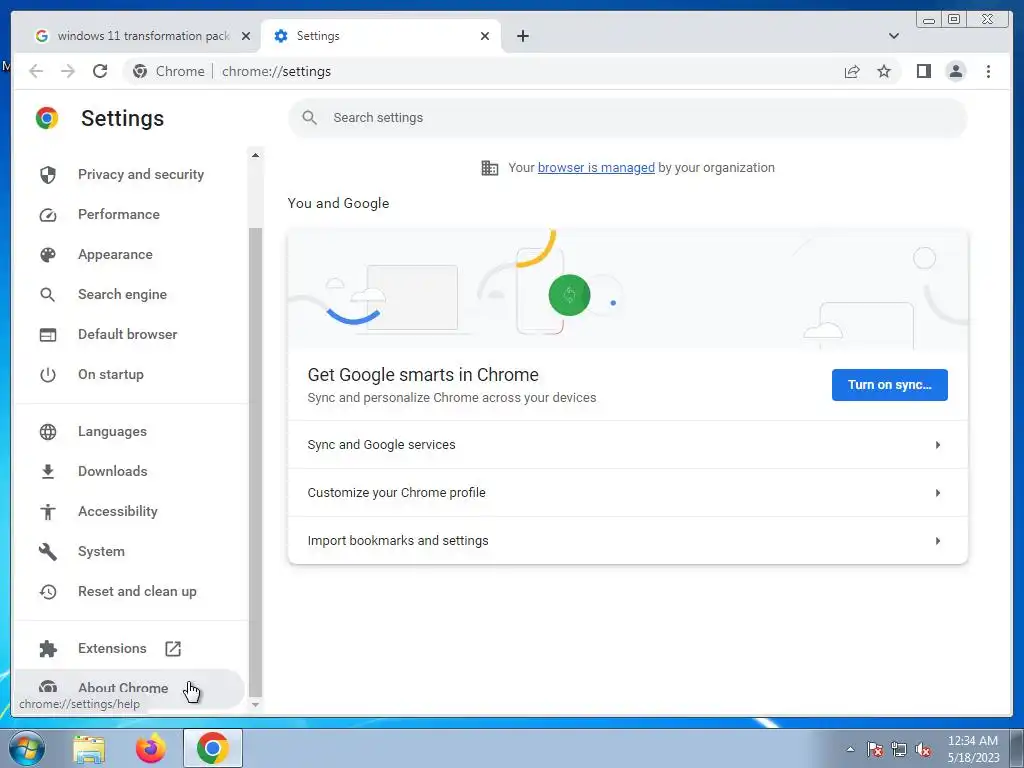Click the Performance gauge icon

click(48, 215)
